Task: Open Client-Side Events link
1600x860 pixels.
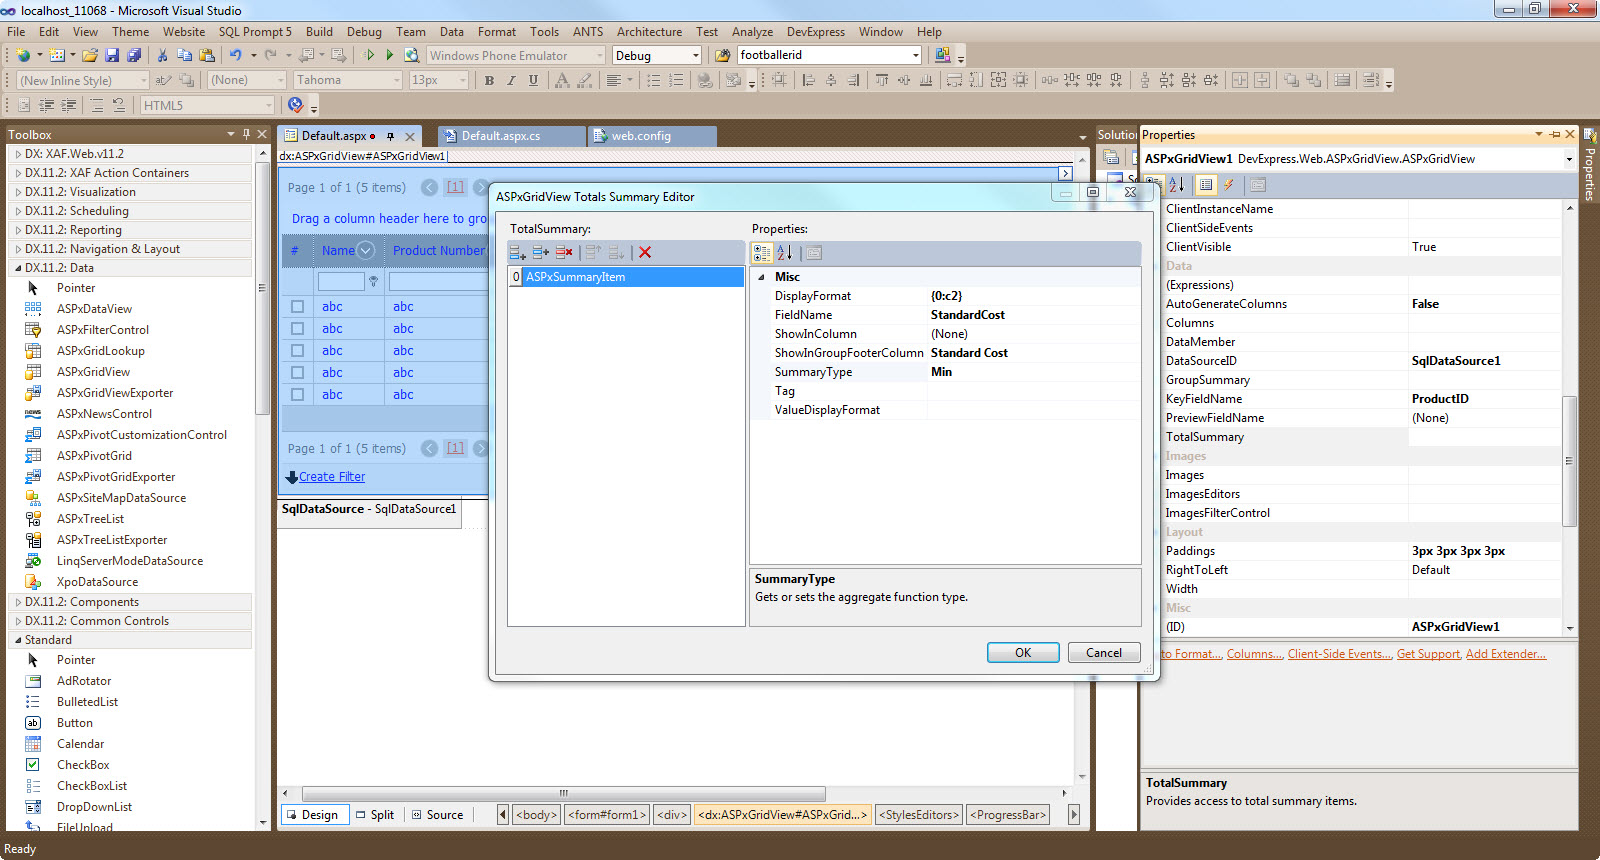Action: click(x=1339, y=654)
